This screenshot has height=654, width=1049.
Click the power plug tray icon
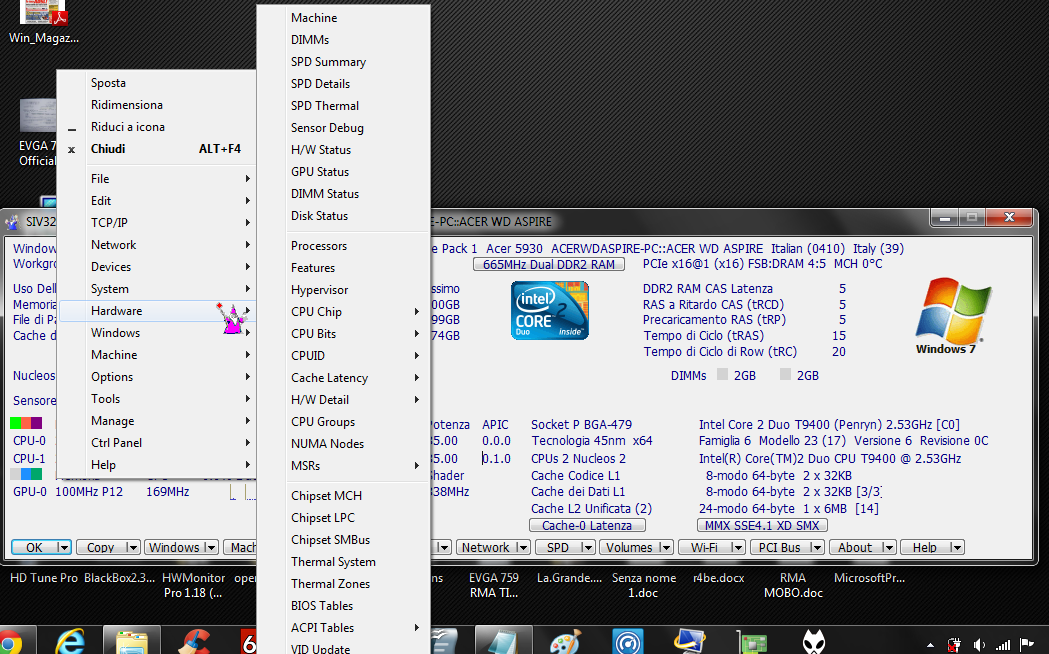(955, 645)
